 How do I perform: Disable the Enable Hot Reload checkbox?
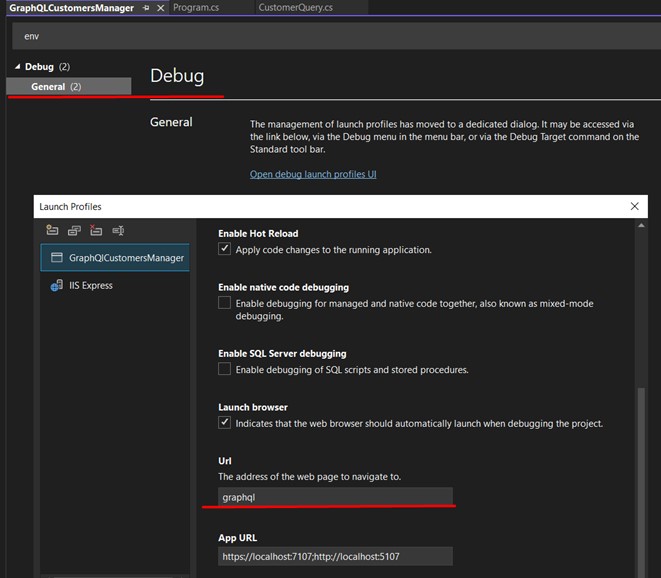[225, 249]
